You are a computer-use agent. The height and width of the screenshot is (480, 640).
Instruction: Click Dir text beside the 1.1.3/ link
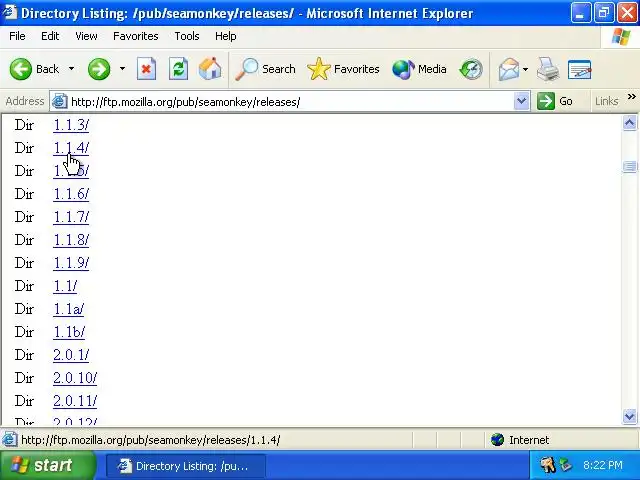click(24, 125)
